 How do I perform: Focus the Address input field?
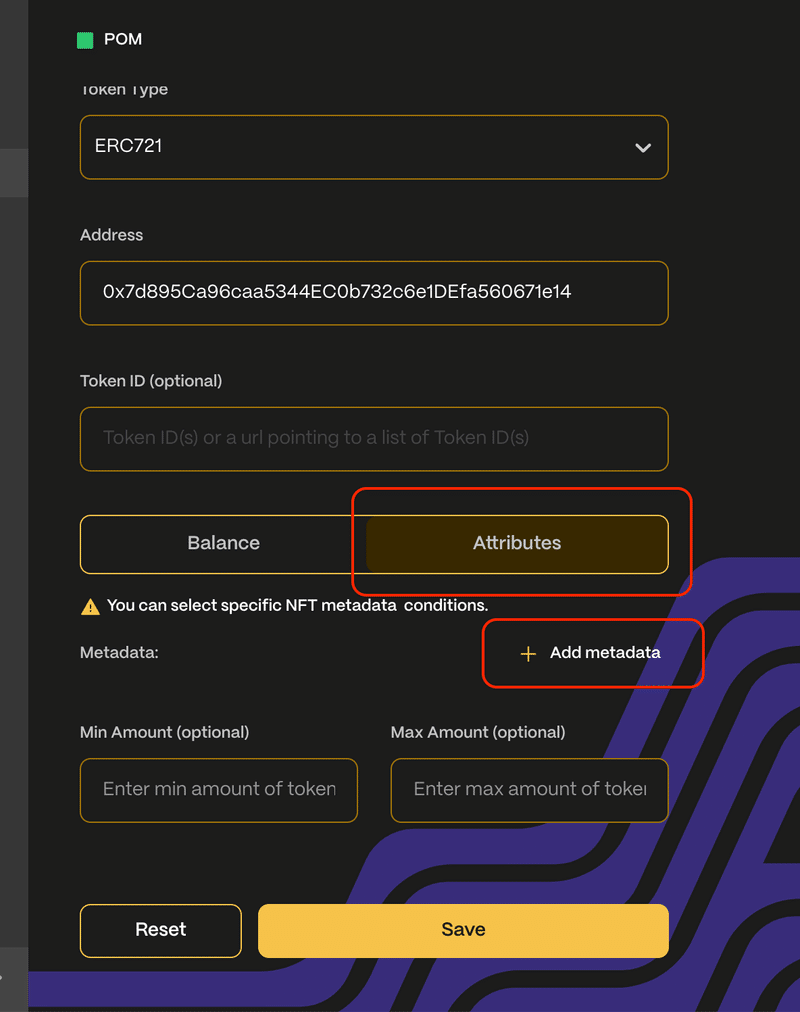[x=373, y=293]
